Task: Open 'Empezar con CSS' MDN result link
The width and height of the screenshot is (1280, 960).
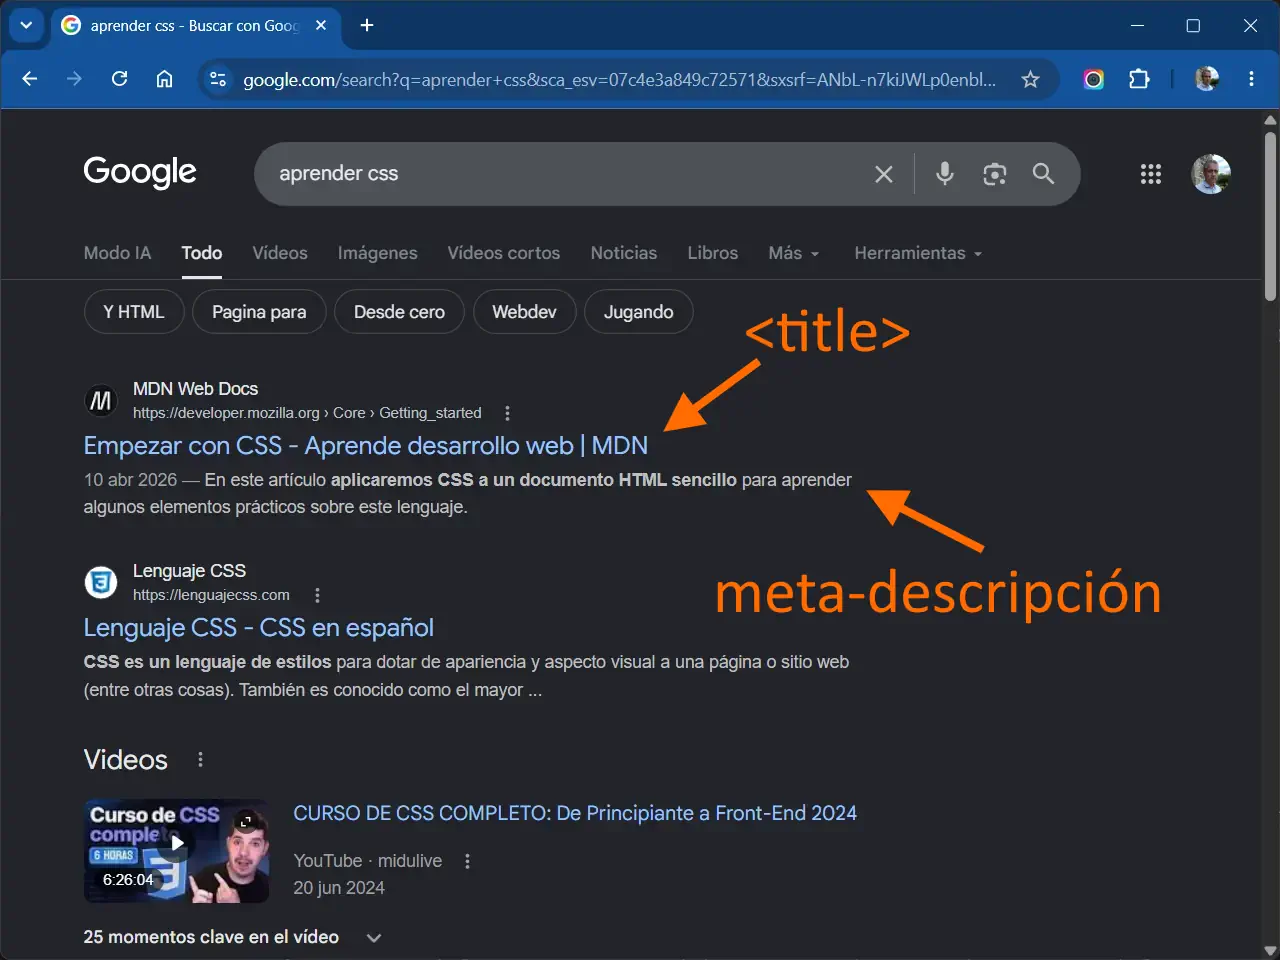Action: pyautogui.click(x=366, y=445)
